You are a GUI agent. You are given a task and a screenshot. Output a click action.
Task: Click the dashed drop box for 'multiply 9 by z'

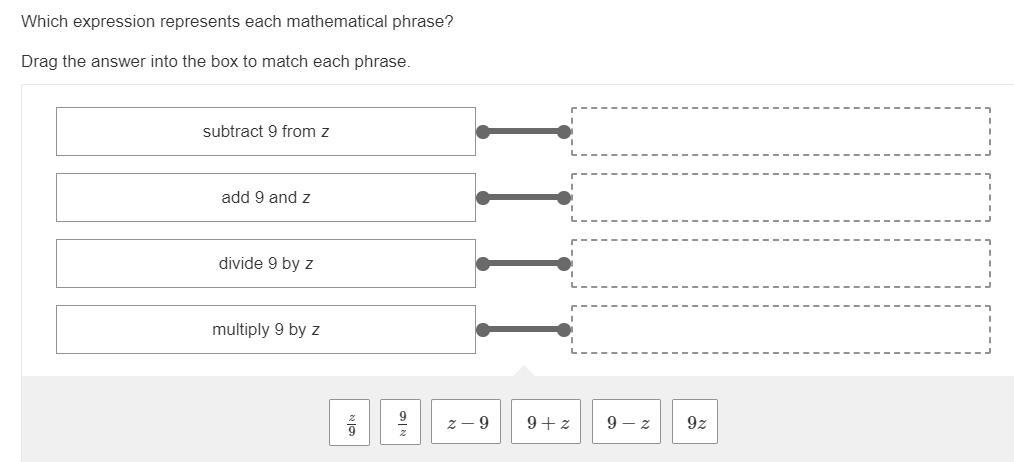(780, 330)
